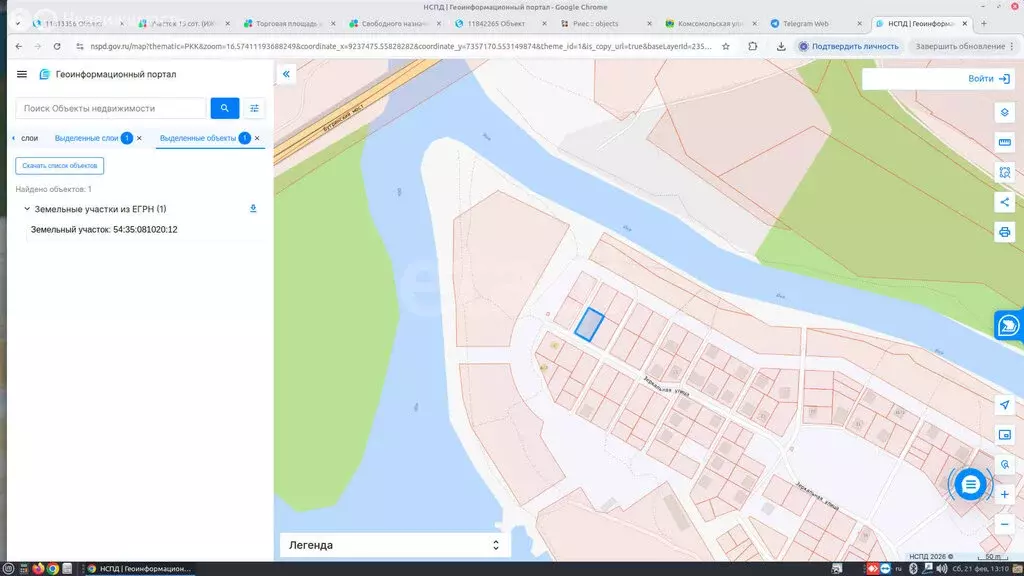
Task: Open the search filter settings icon
Action: 253,108
